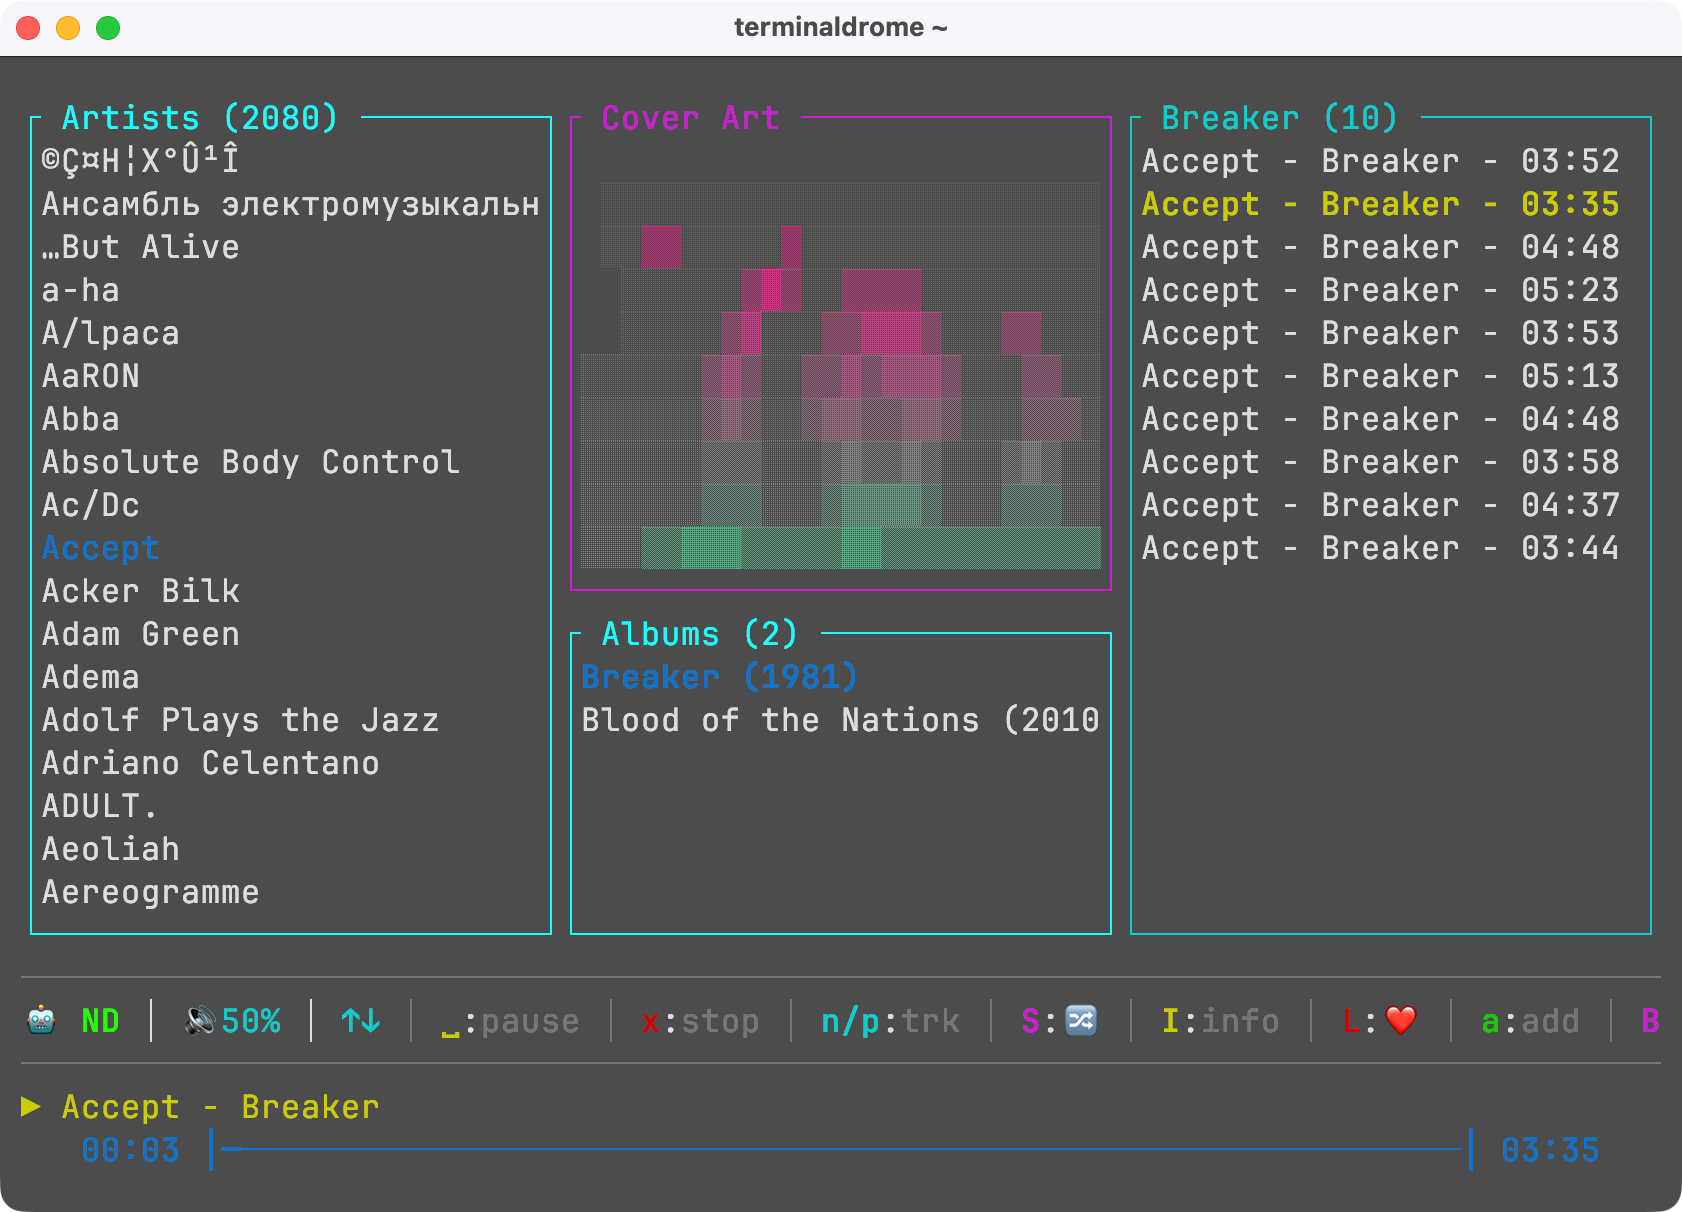Select artist Ансамбль электромузыкальн
Screen dimensions: 1682x1212
291,204
